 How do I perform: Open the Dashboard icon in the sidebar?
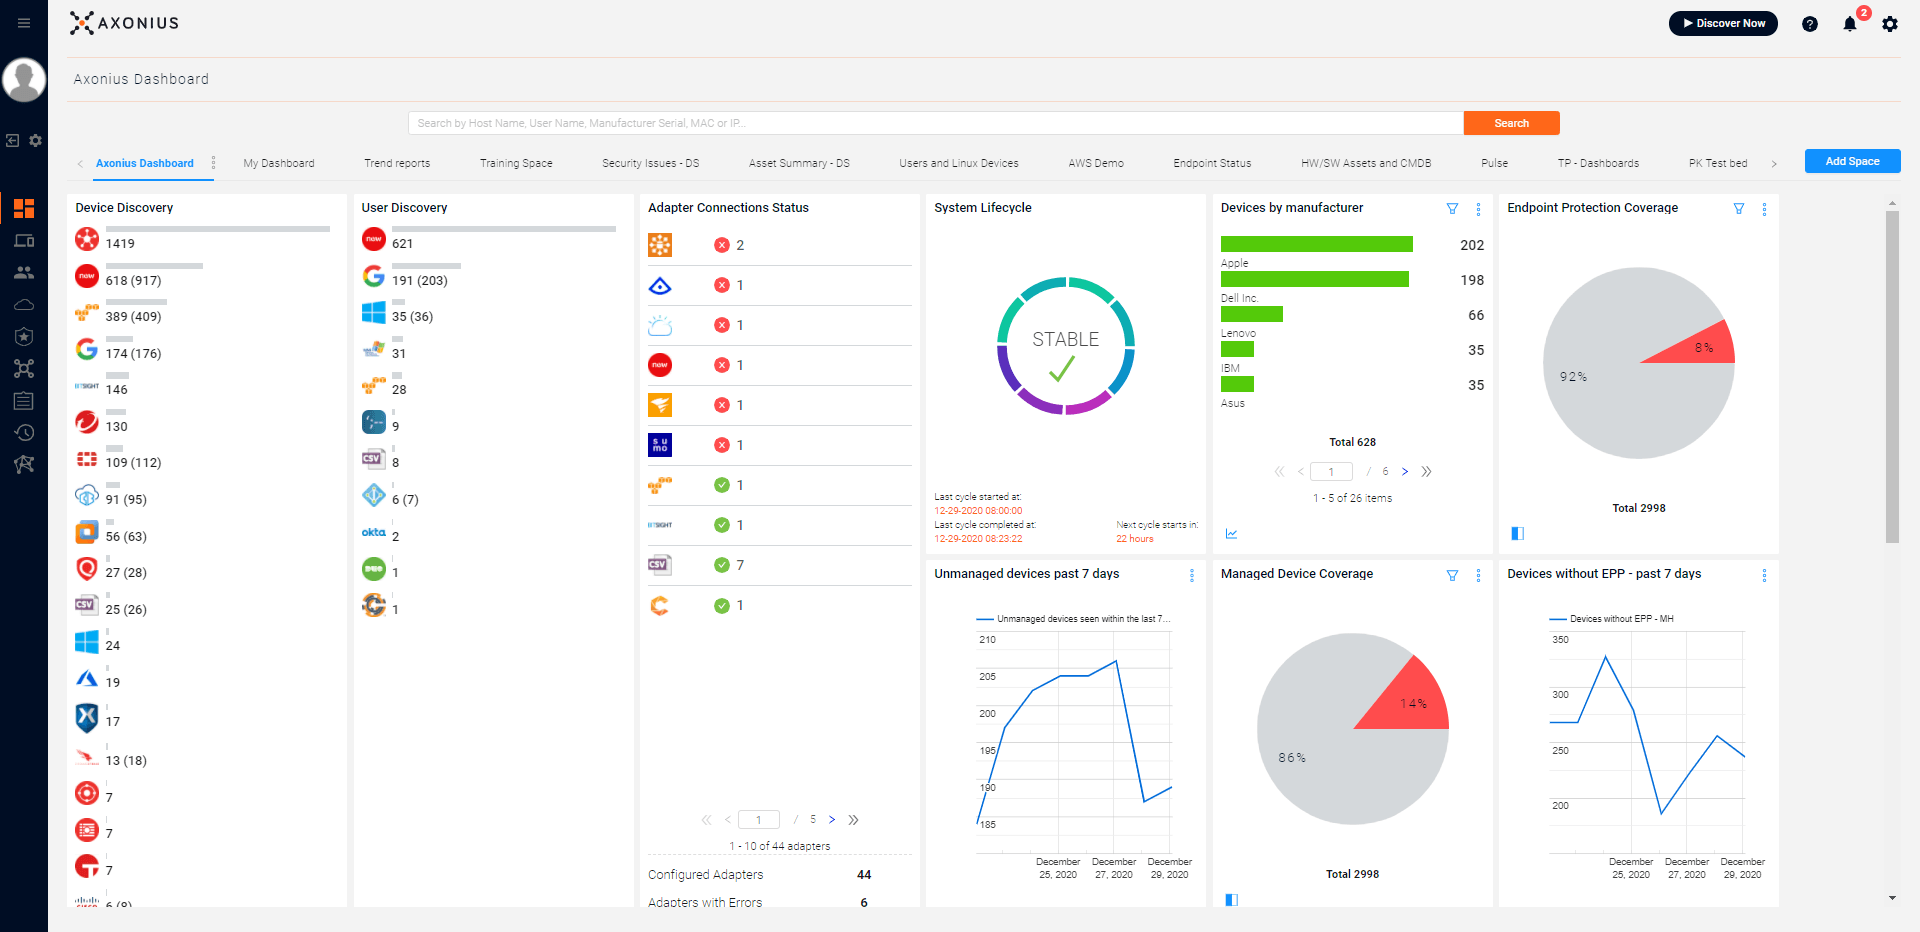point(24,208)
